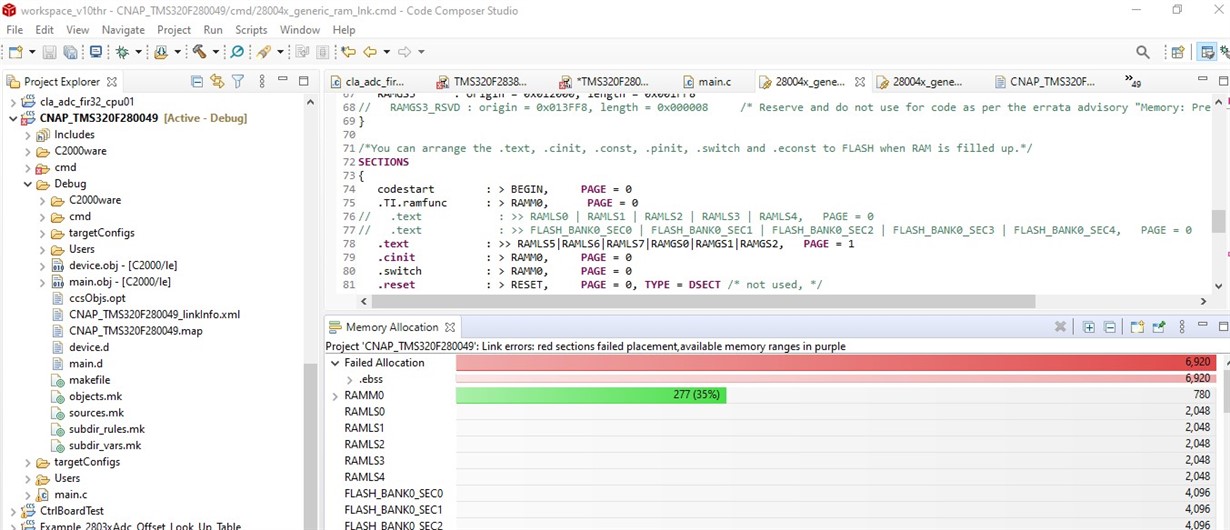Viewport: 1230px width, 530px height.
Task: Open the build hammer dropdown arrow
Action: pyautogui.click(x=215, y=52)
